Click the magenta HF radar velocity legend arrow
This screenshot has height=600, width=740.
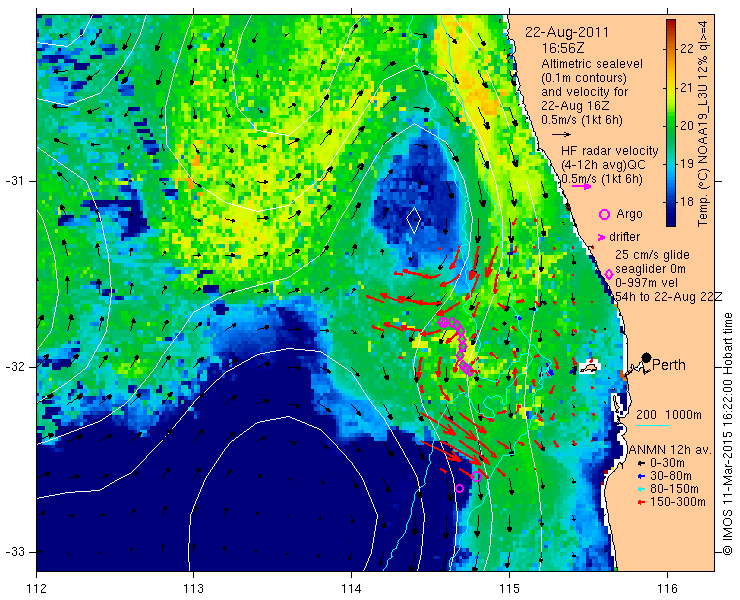[581, 186]
